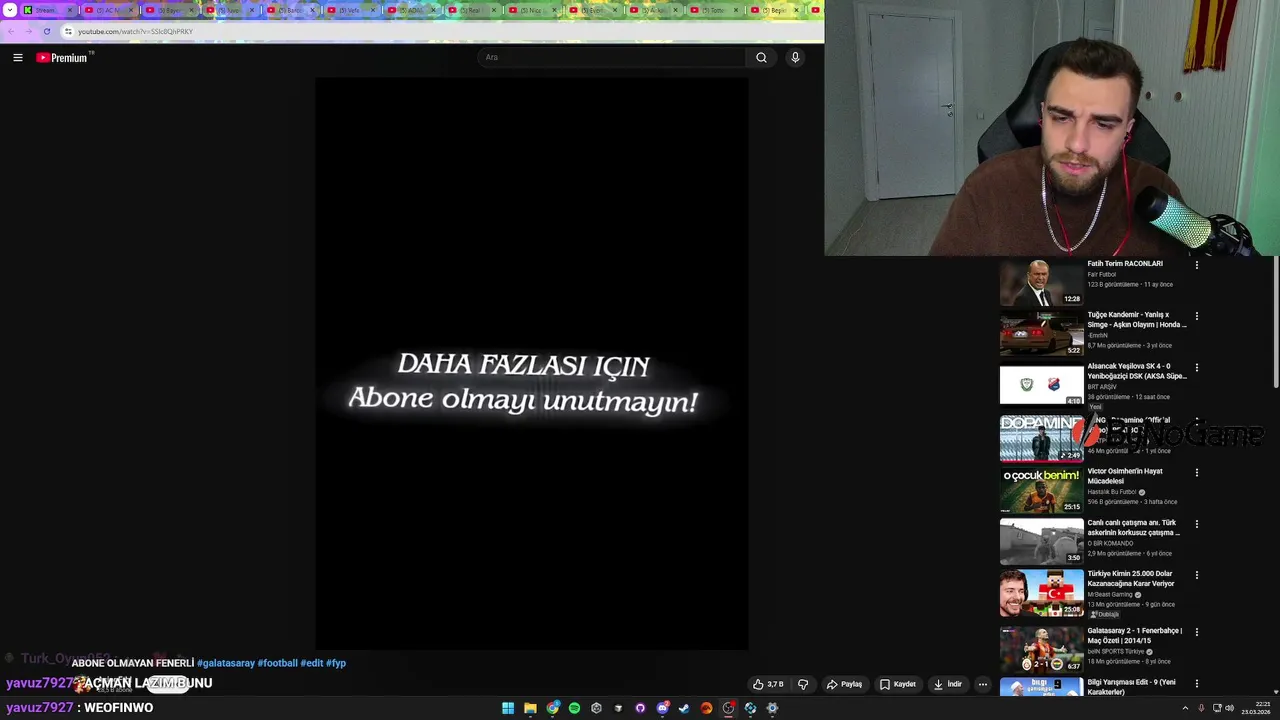Click browser forward arrow
The image size is (1280, 720).
28,31
